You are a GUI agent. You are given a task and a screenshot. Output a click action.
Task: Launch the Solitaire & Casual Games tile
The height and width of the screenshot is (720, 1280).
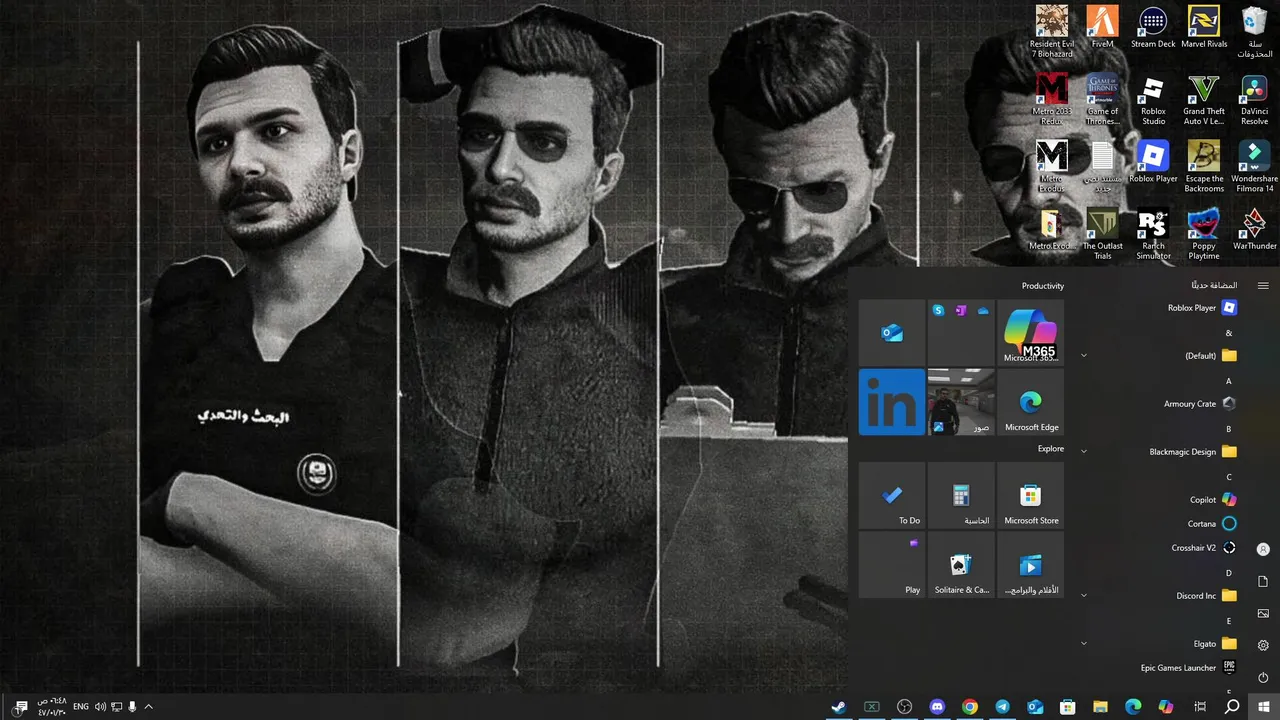pos(961,564)
